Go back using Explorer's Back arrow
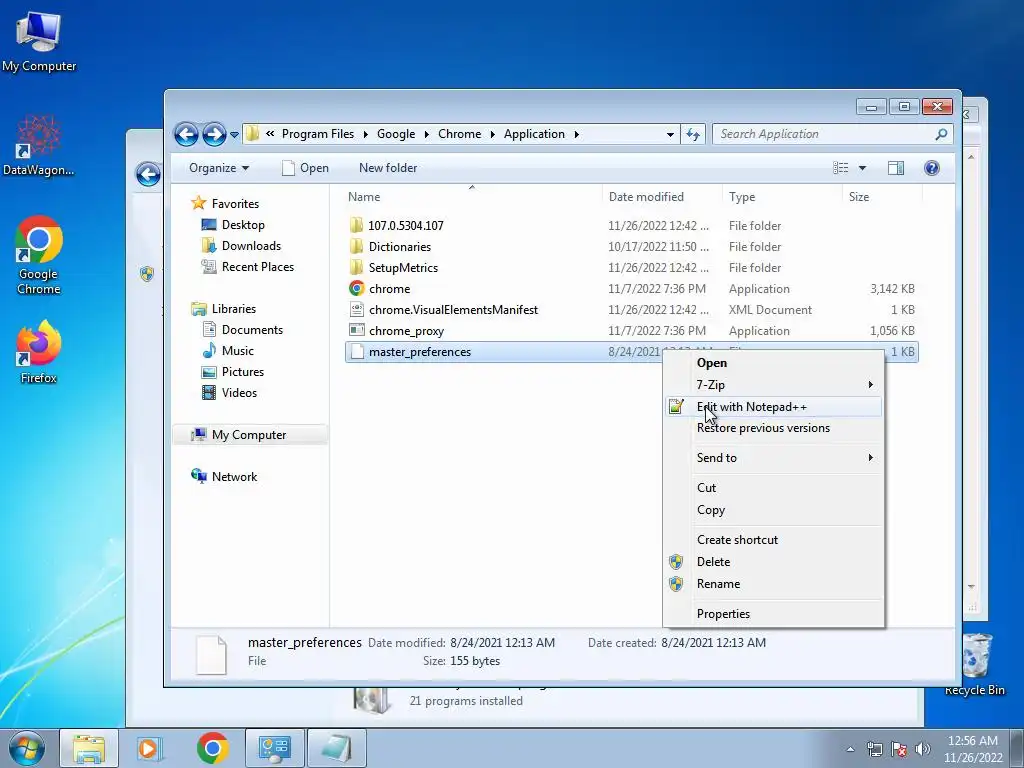This screenshot has width=1024, height=768. [186, 135]
